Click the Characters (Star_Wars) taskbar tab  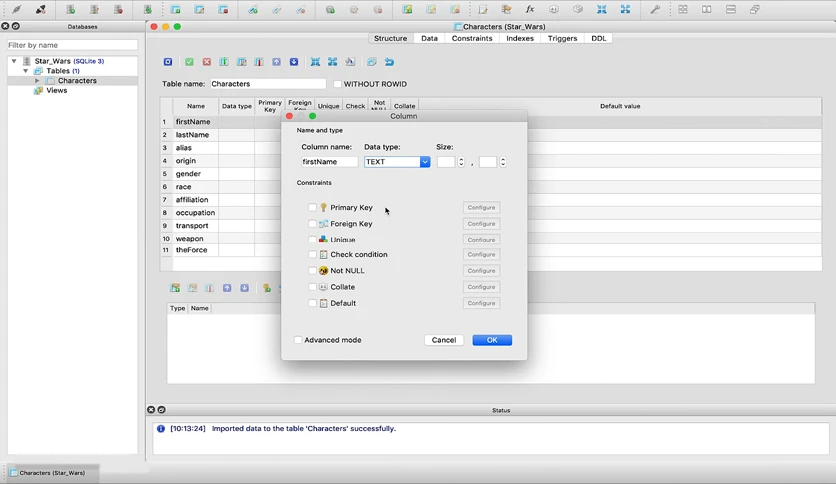click(52, 473)
